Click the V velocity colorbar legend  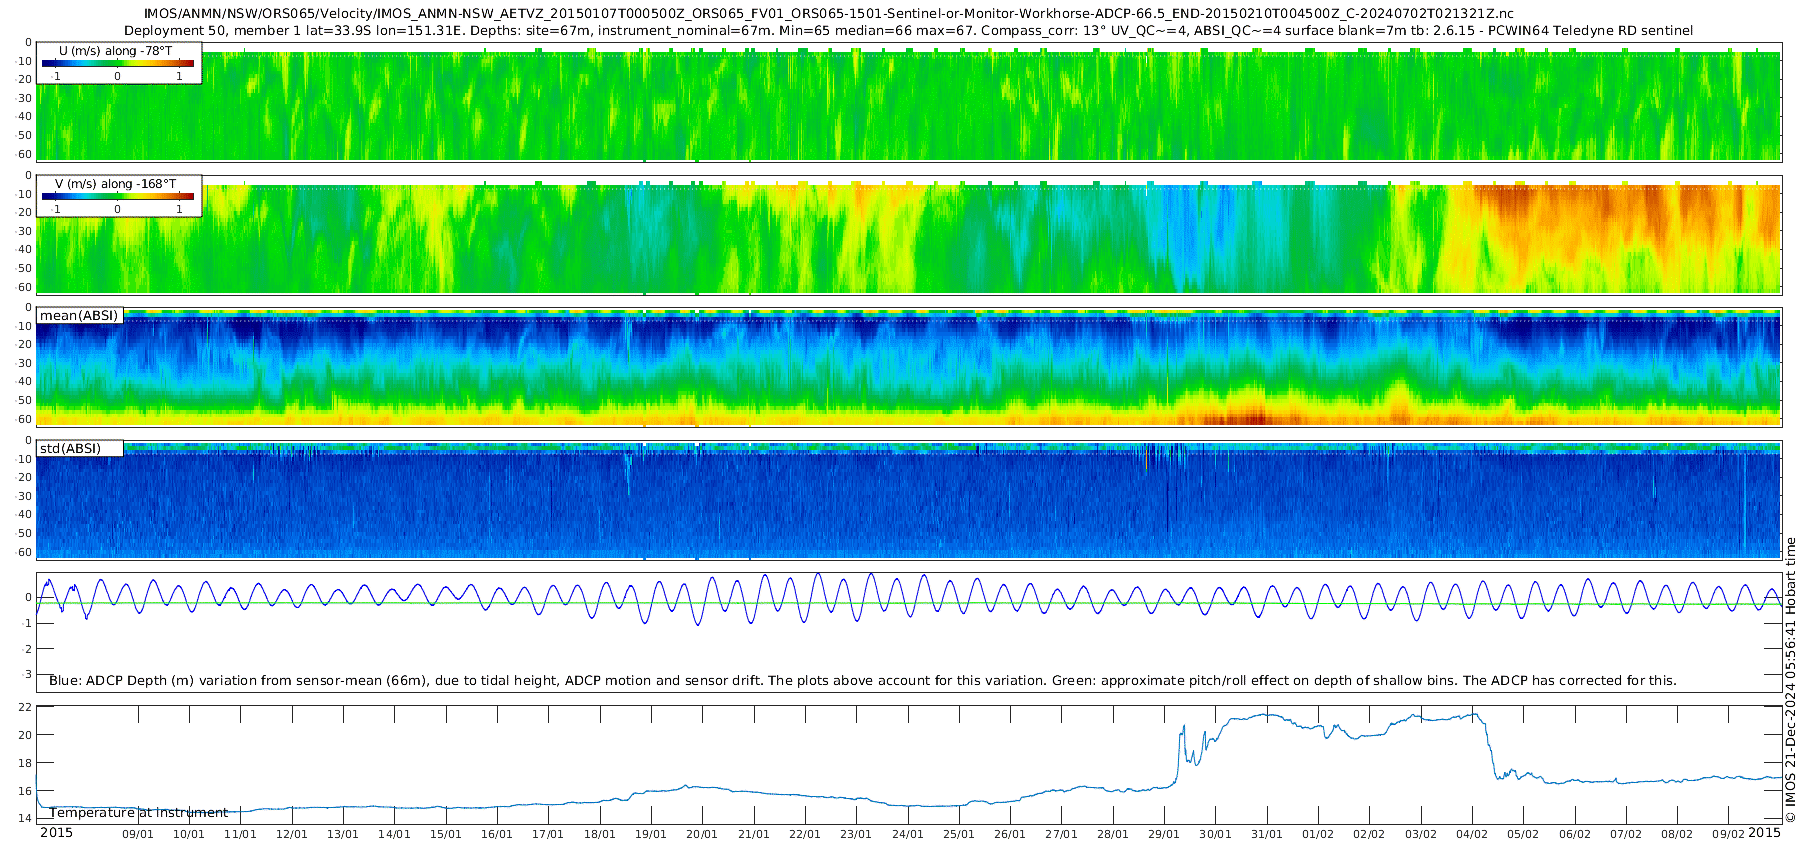pyautogui.click(x=118, y=196)
